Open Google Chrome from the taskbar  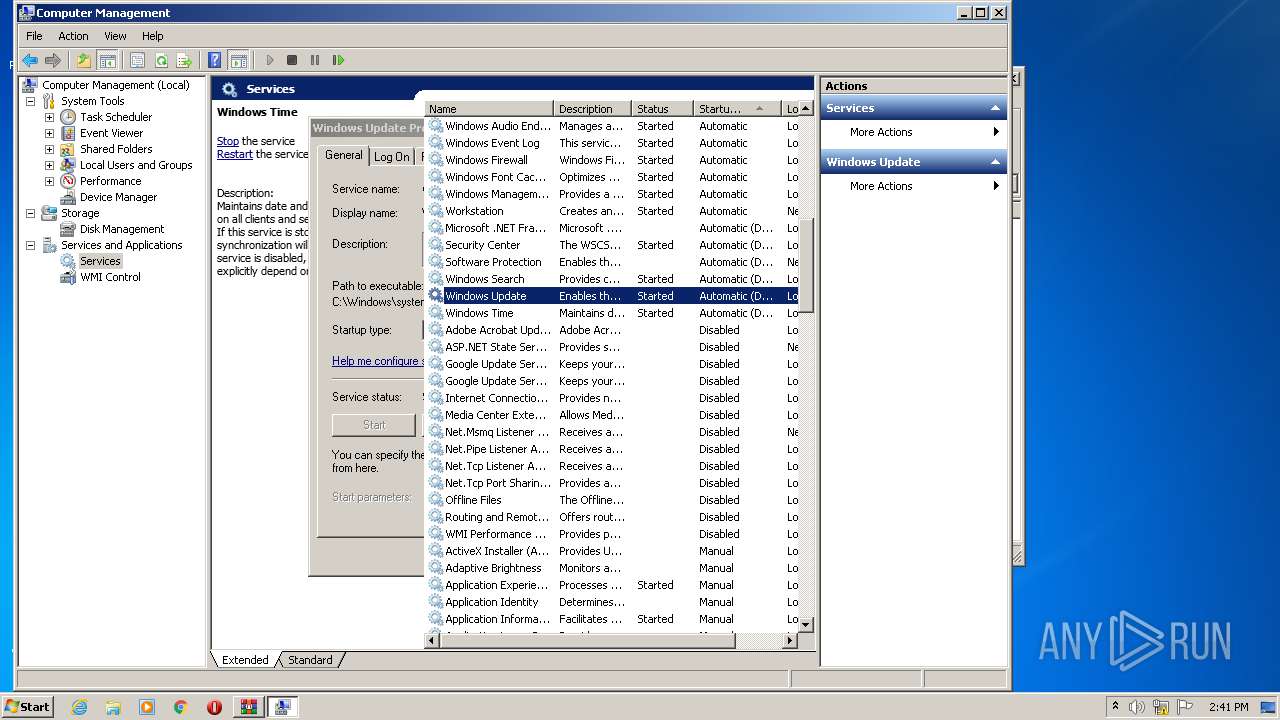tap(181, 707)
